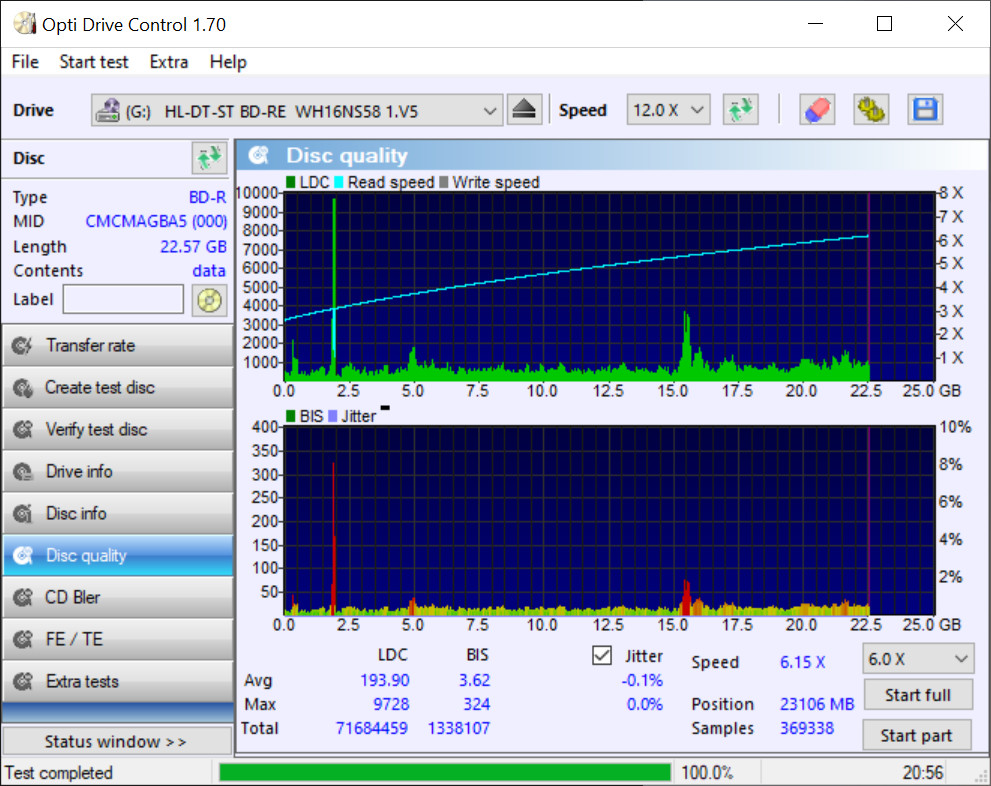Open the drive selection dropdown
The width and height of the screenshot is (991, 786).
297,110
